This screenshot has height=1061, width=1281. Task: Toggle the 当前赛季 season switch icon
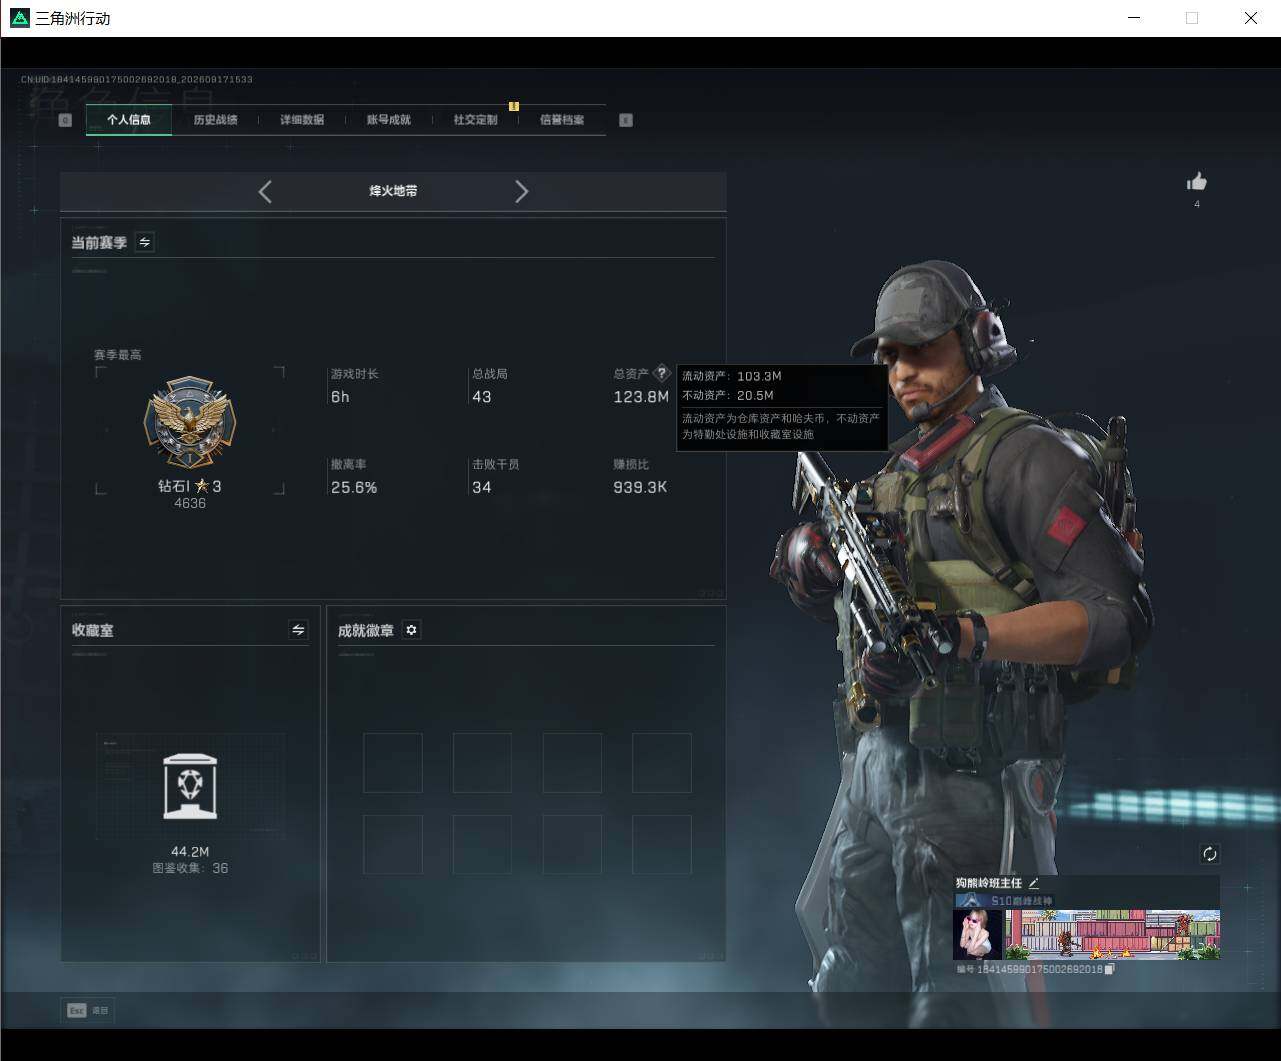pos(145,242)
